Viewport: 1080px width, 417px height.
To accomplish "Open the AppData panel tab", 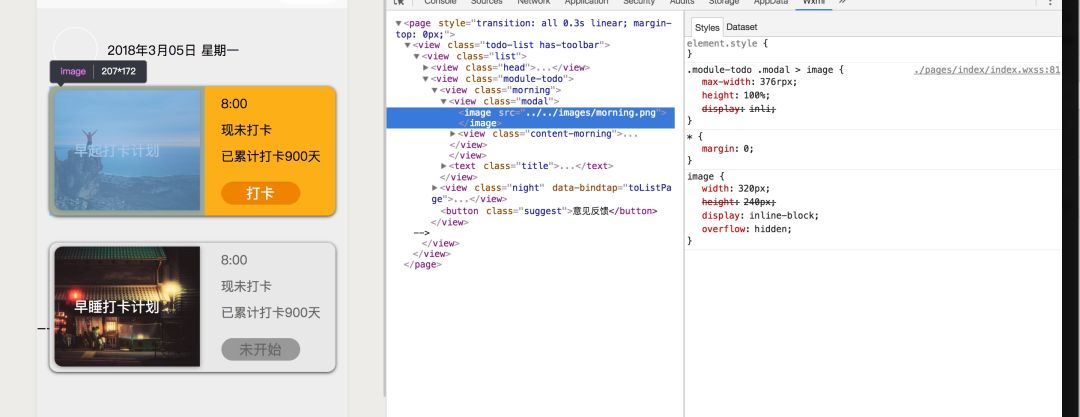I will coord(771,3).
